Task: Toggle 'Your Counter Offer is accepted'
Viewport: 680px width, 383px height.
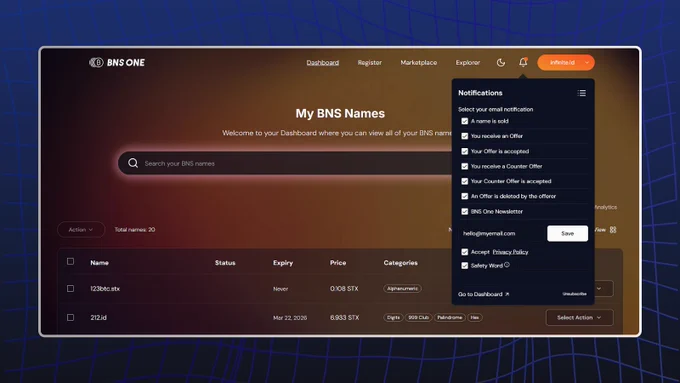Action: (x=464, y=181)
